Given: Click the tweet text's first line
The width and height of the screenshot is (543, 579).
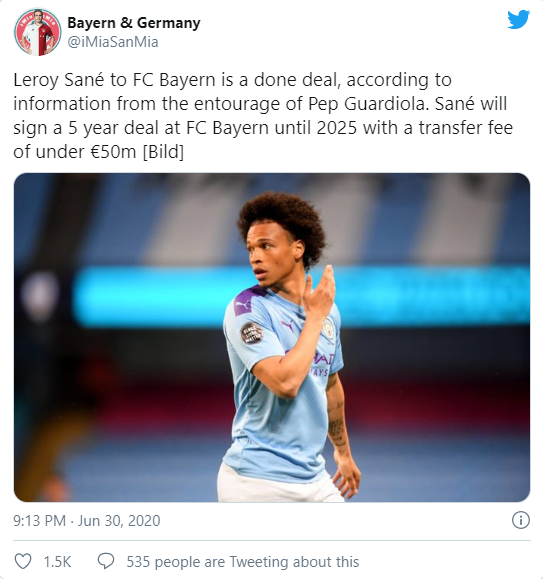Looking at the screenshot, I should point(233,80).
